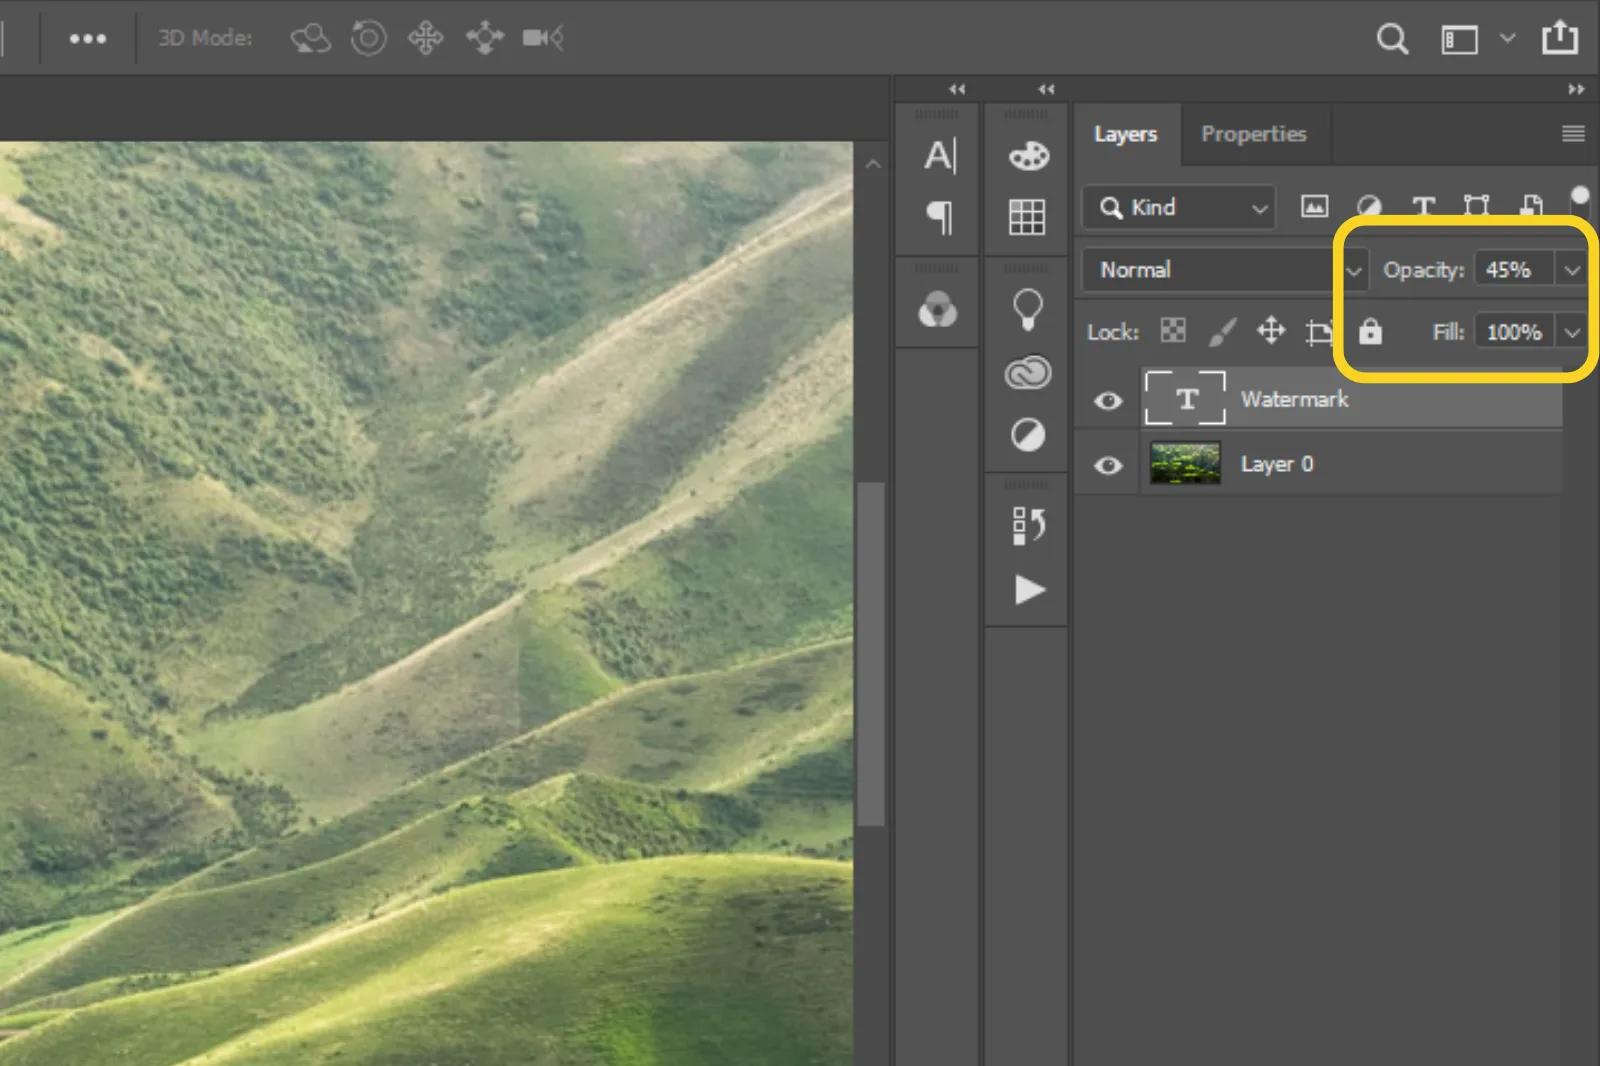Click the canvas vertical scrollbar thumb
This screenshot has height=1066, width=1600.
(871, 655)
